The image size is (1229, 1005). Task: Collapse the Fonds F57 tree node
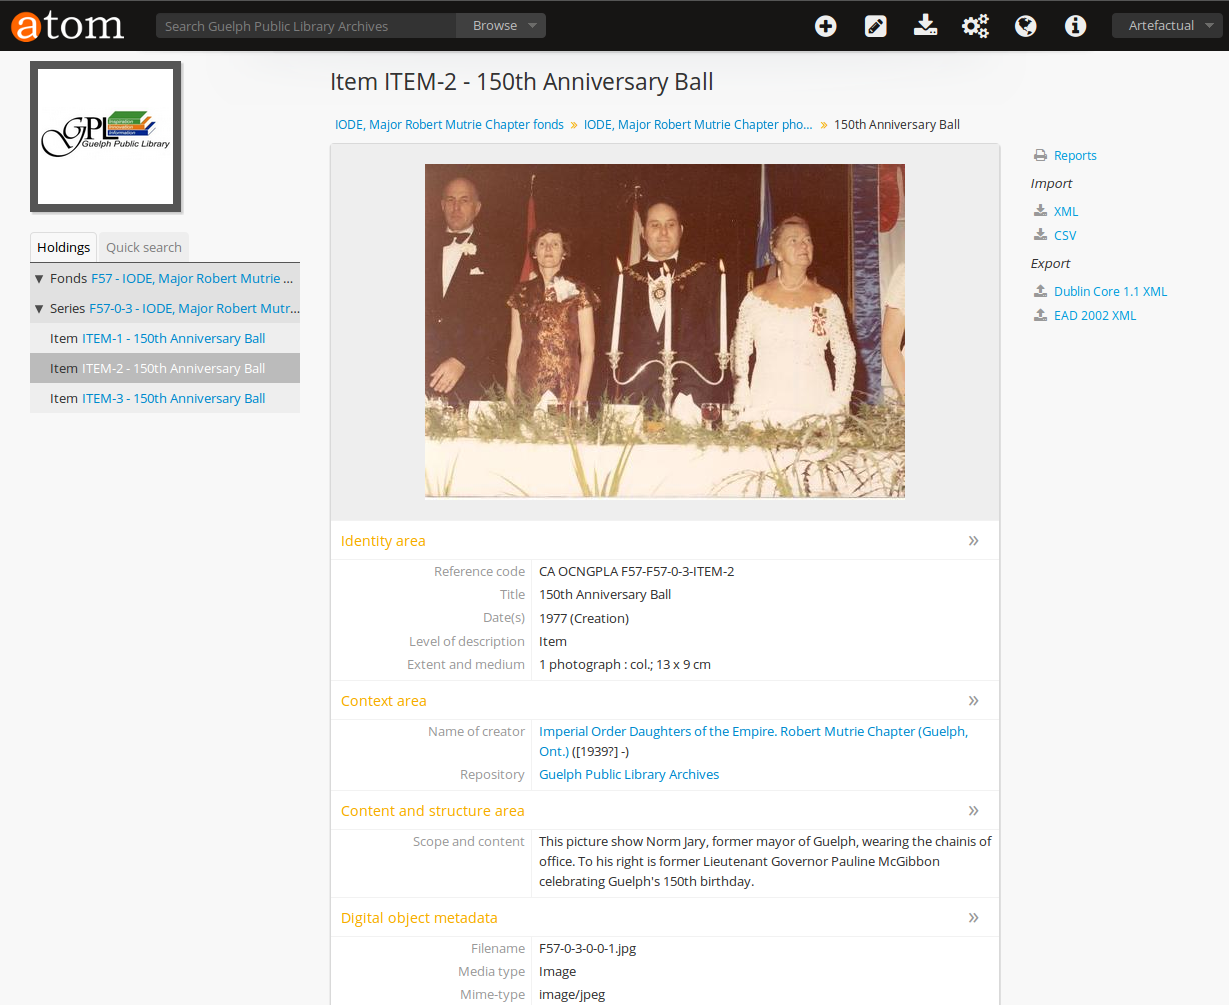pos(39,279)
